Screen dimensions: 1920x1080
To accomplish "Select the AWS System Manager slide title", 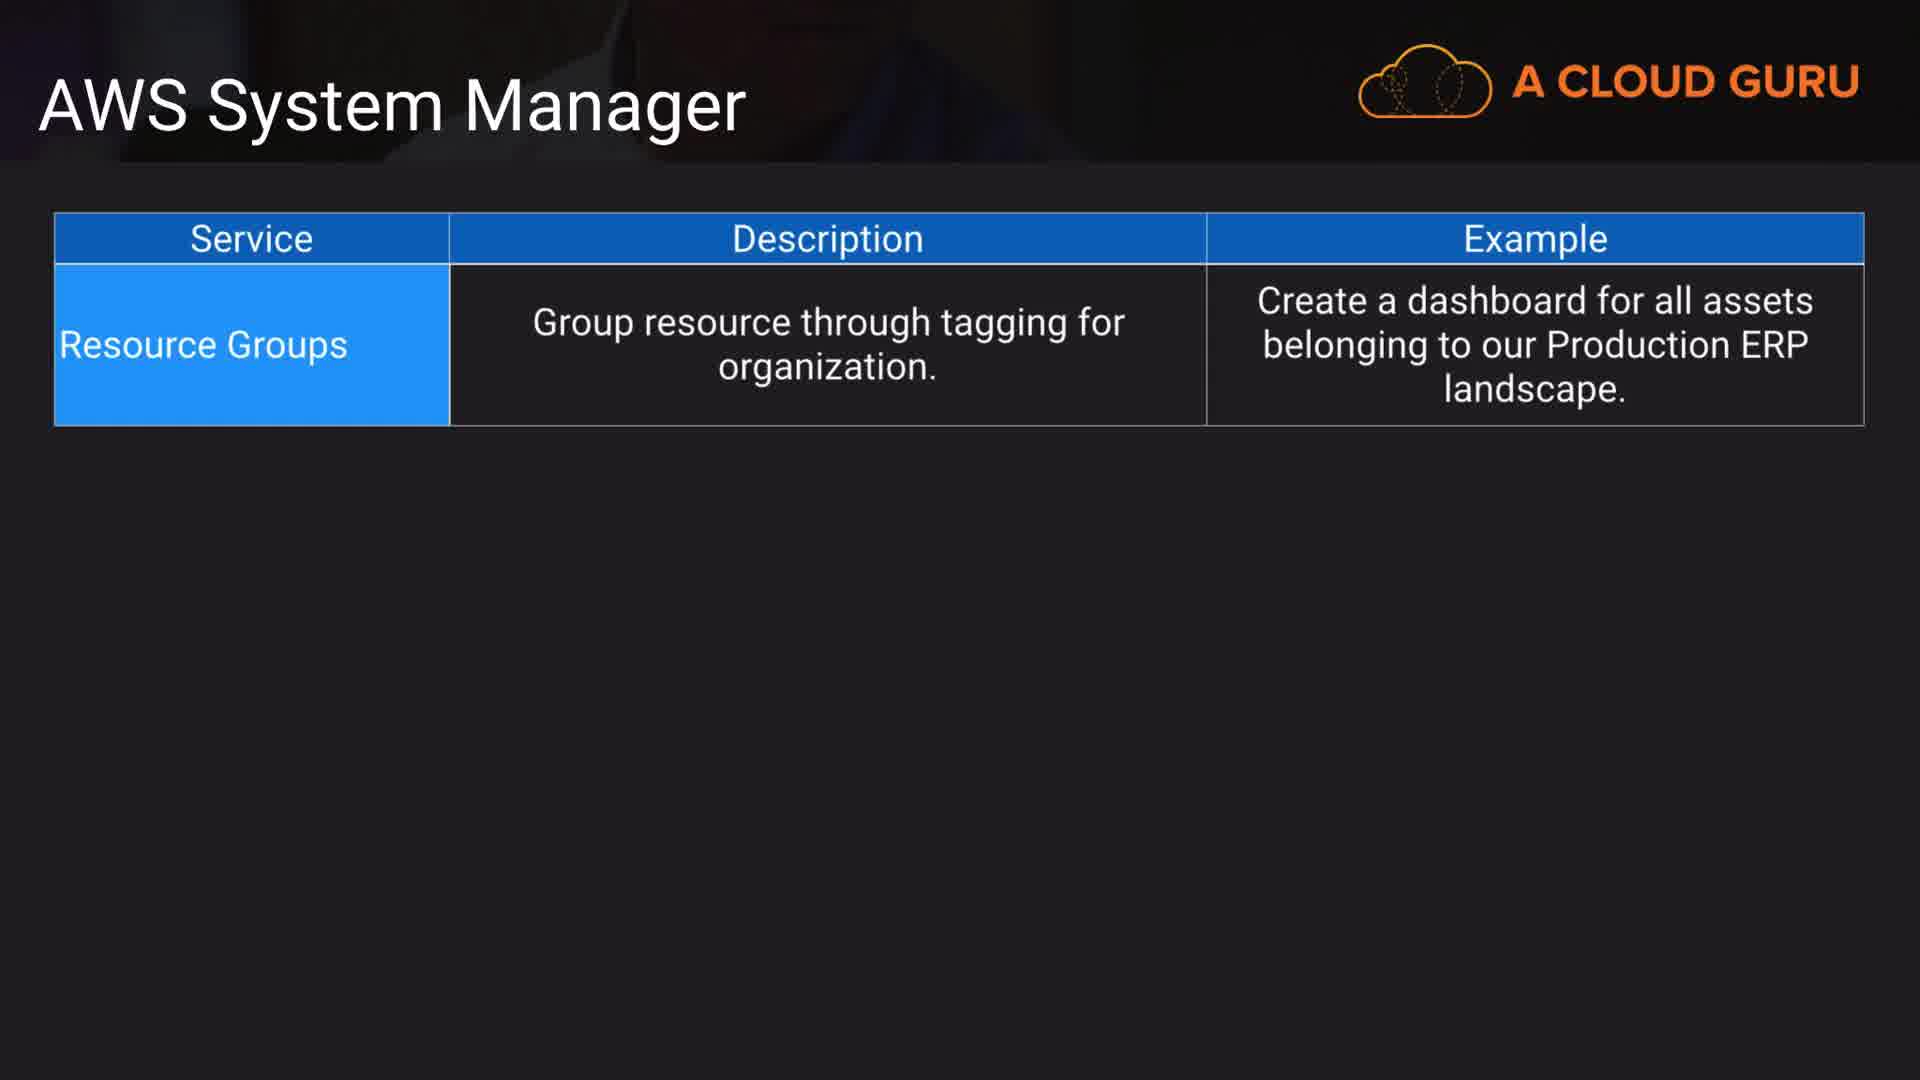I will coord(392,106).
